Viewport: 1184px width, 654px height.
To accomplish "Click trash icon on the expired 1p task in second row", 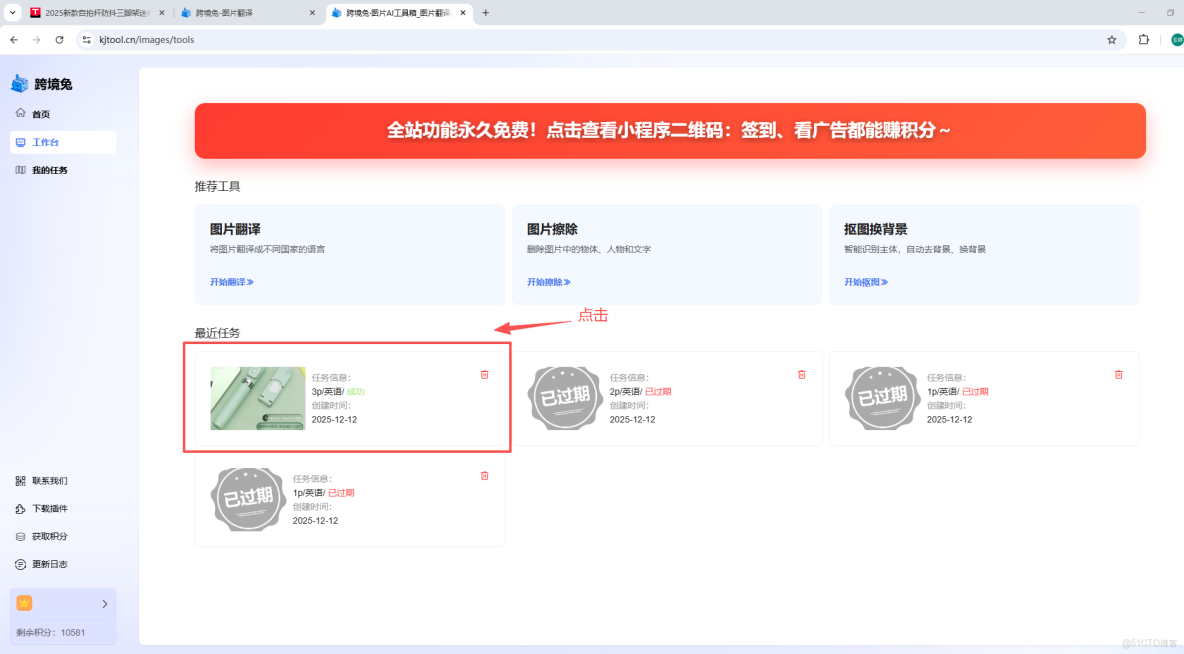I will [x=1118, y=374].
